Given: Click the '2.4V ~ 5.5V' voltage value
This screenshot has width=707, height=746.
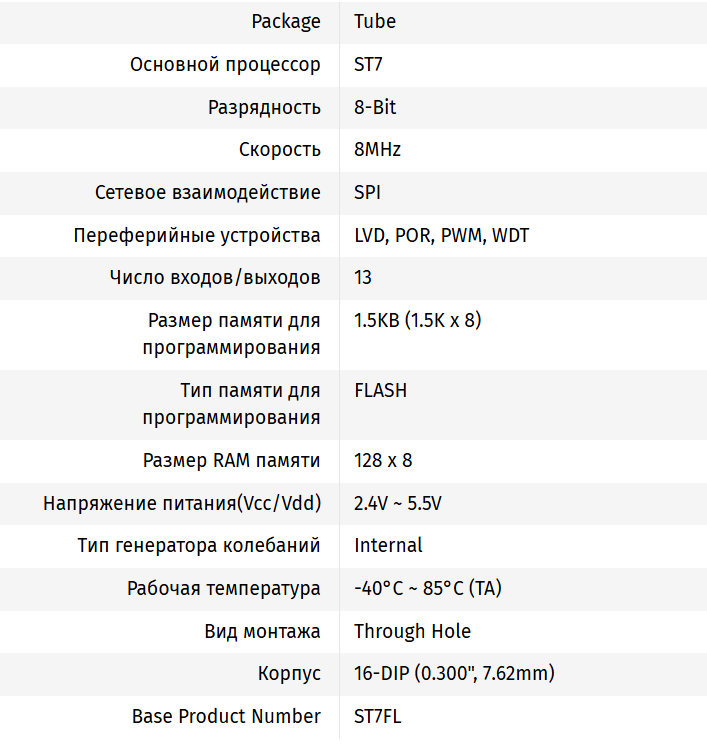Looking at the screenshot, I should click(397, 503).
